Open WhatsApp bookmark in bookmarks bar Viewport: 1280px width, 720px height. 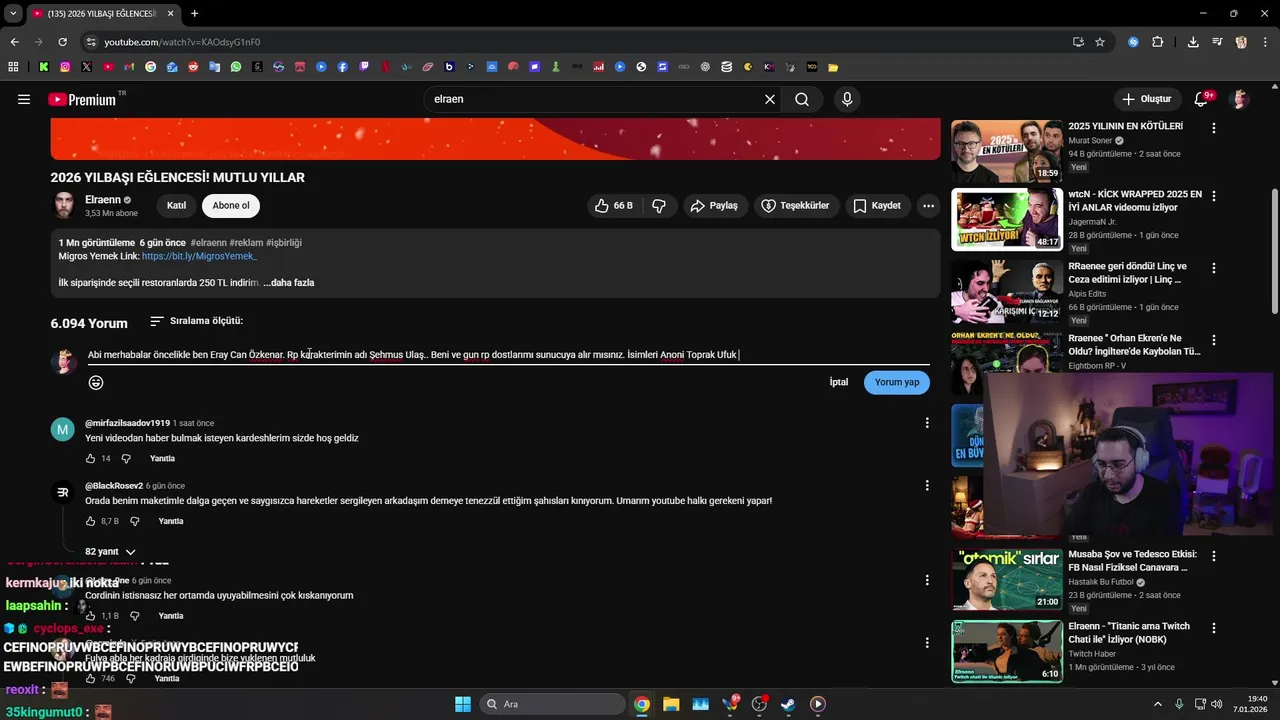click(x=236, y=67)
